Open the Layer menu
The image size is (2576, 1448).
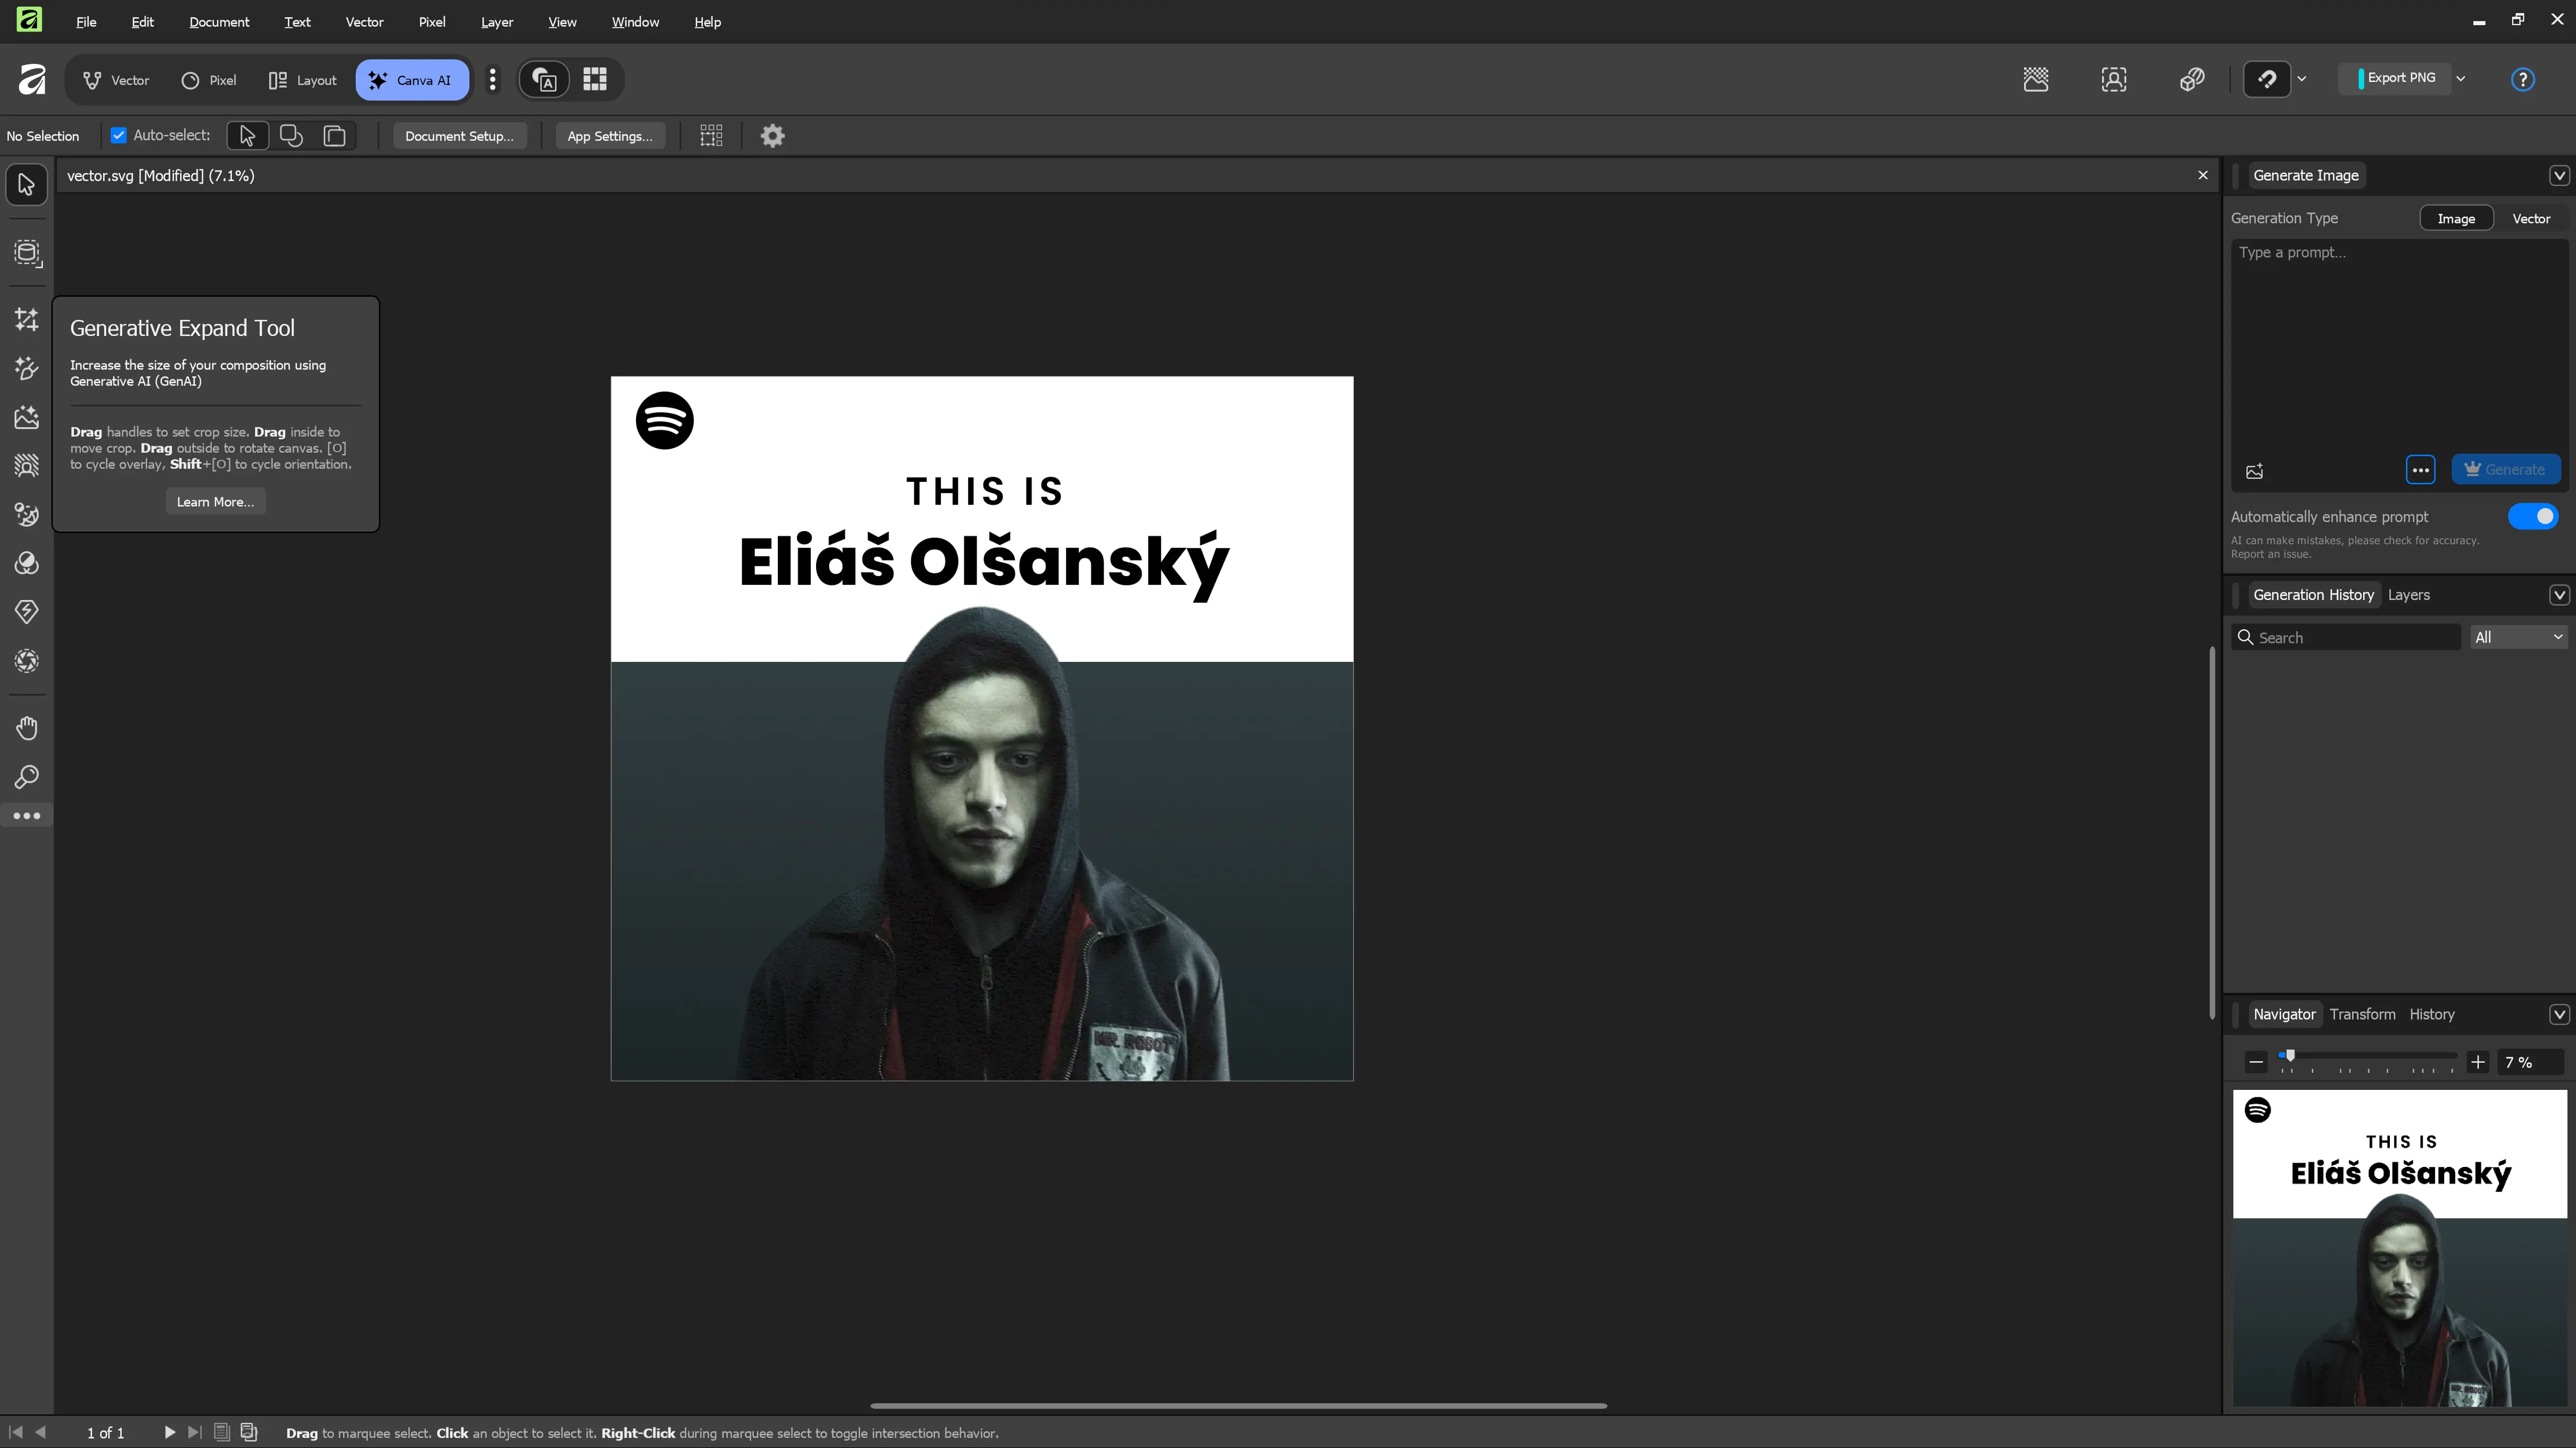click(x=497, y=22)
